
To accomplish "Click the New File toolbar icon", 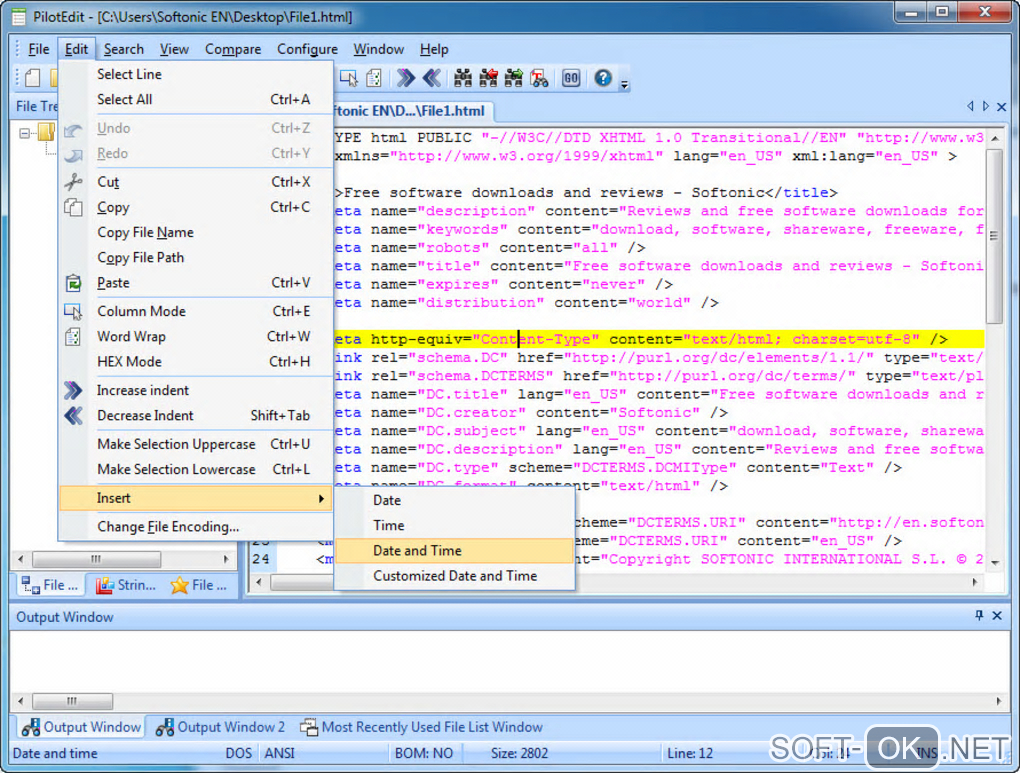I will pos(33,78).
